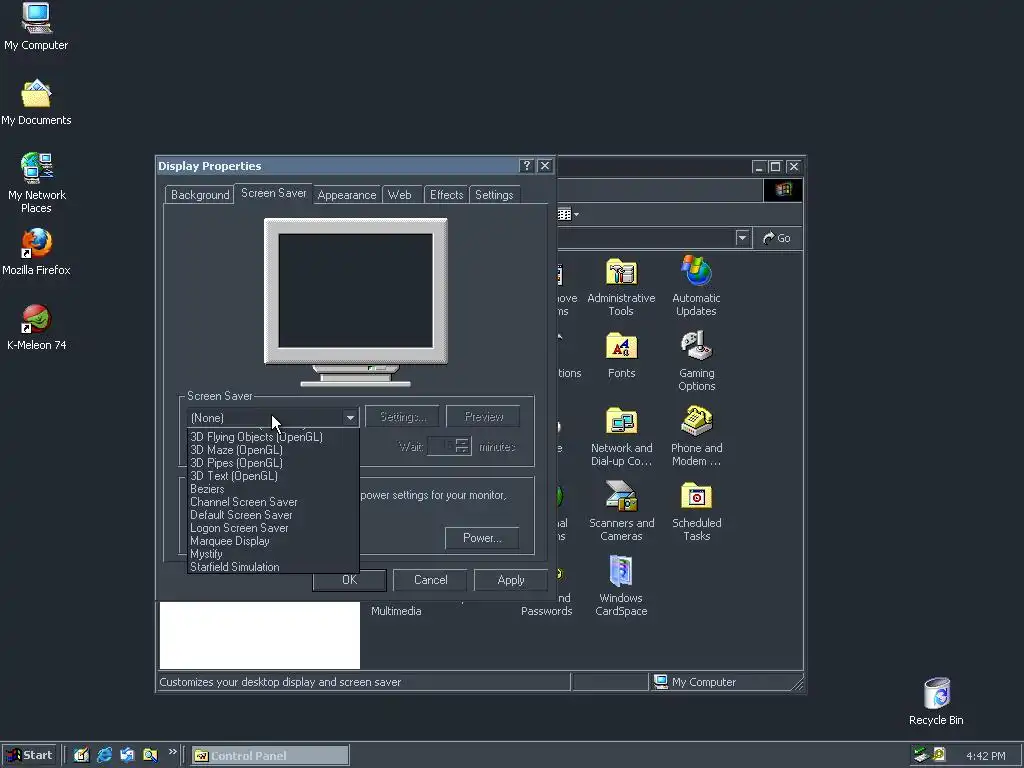Click the monitor preview image
Screen dimensions: 1024x768
356,302
